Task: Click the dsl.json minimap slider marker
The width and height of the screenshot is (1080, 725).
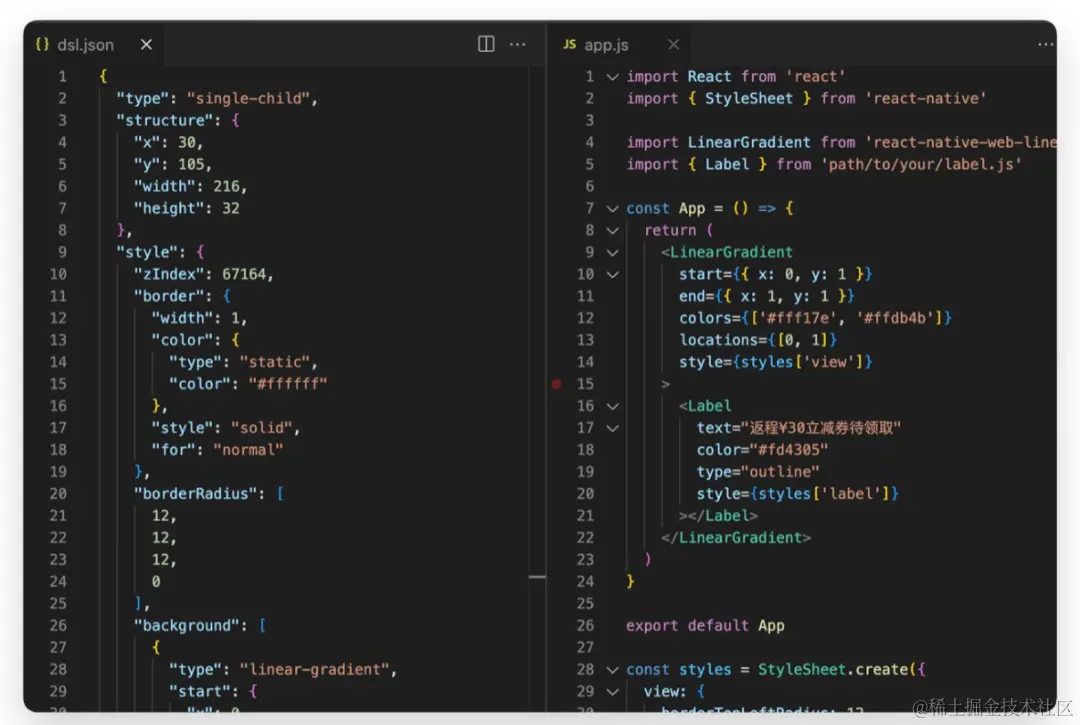Action: click(537, 577)
